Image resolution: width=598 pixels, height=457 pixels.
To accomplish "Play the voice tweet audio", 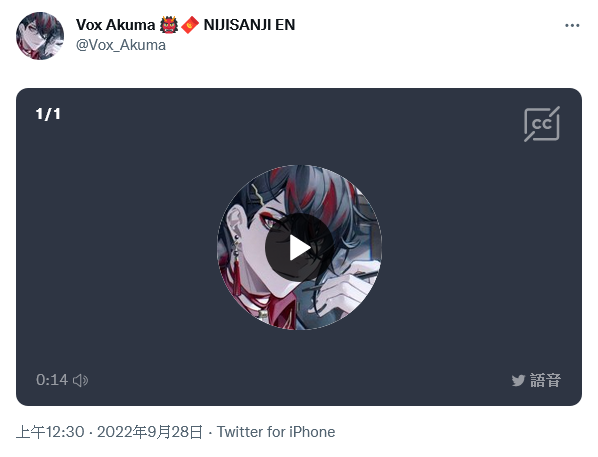I will pyautogui.click(x=299, y=248).
